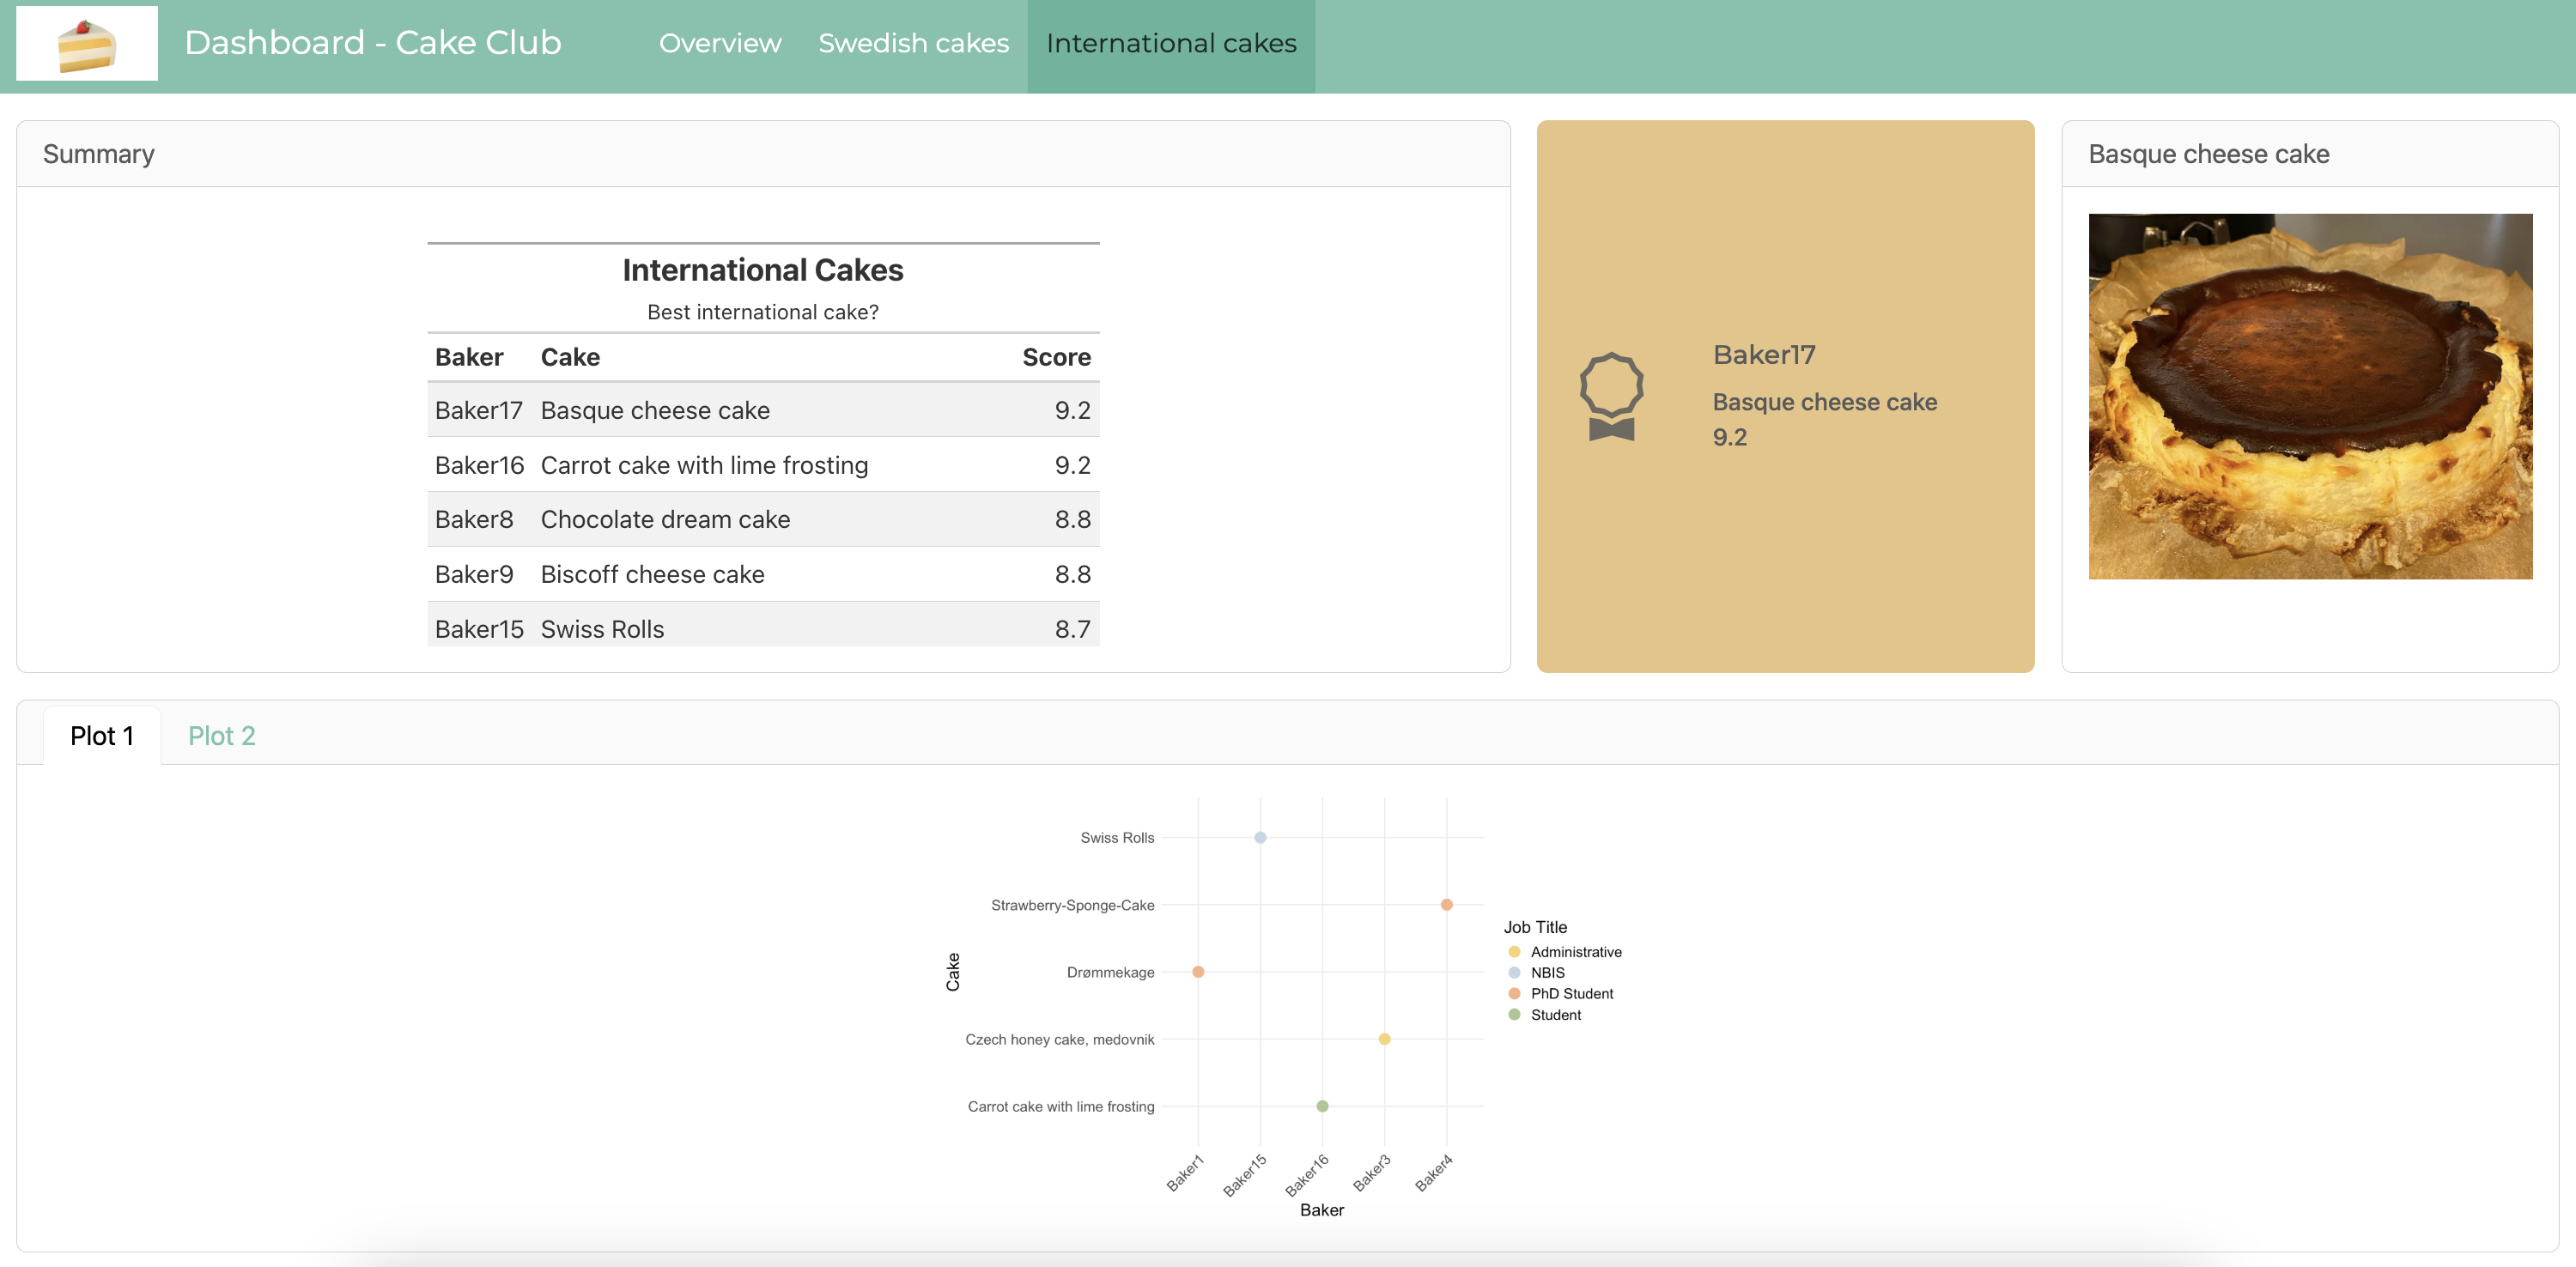Switch to the Plot 2 tab
The height and width of the screenshot is (1267, 2576).
coord(222,735)
